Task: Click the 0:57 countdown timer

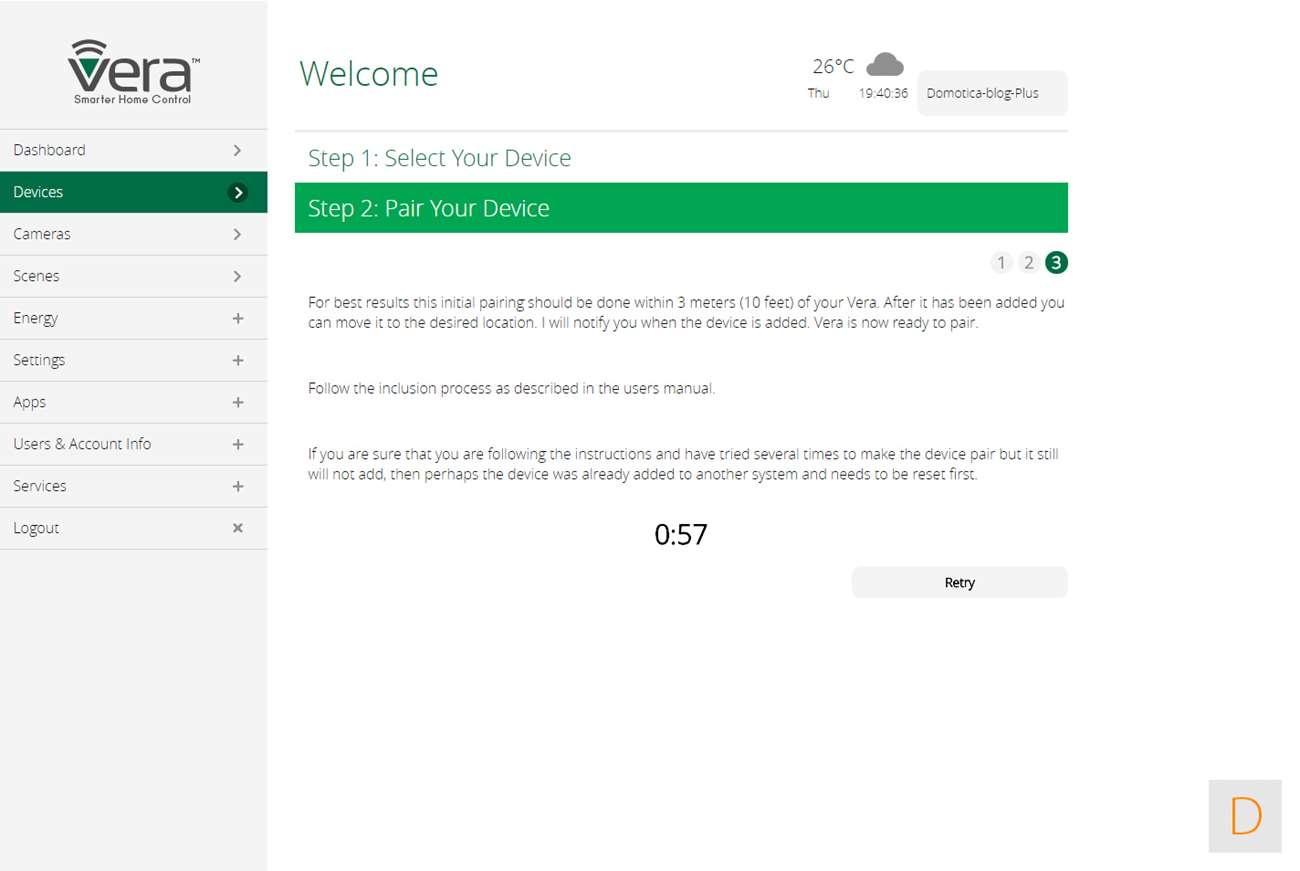Action: pyautogui.click(x=681, y=535)
